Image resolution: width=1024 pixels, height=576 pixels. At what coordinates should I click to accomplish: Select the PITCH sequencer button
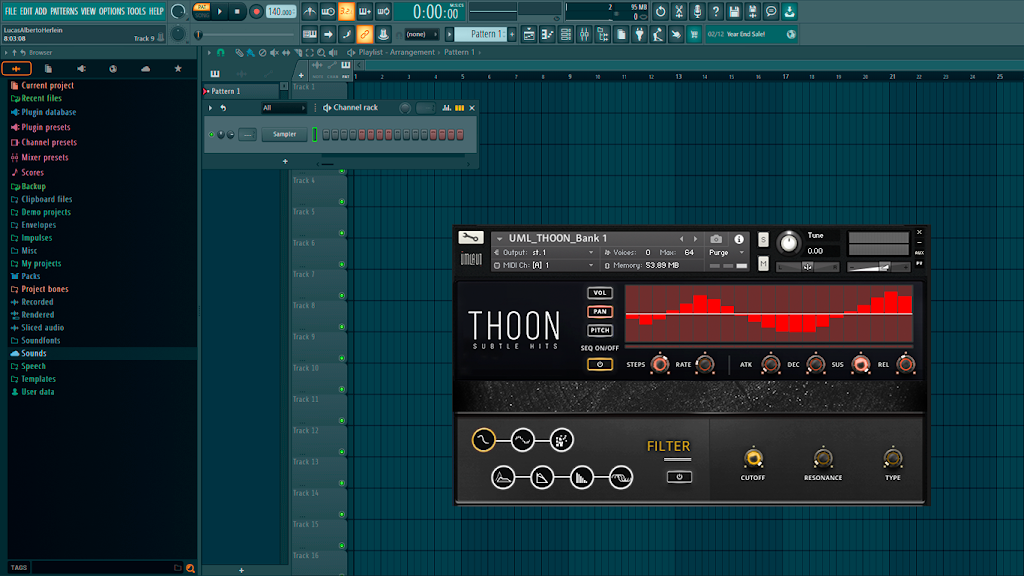click(x=600, y=330)
